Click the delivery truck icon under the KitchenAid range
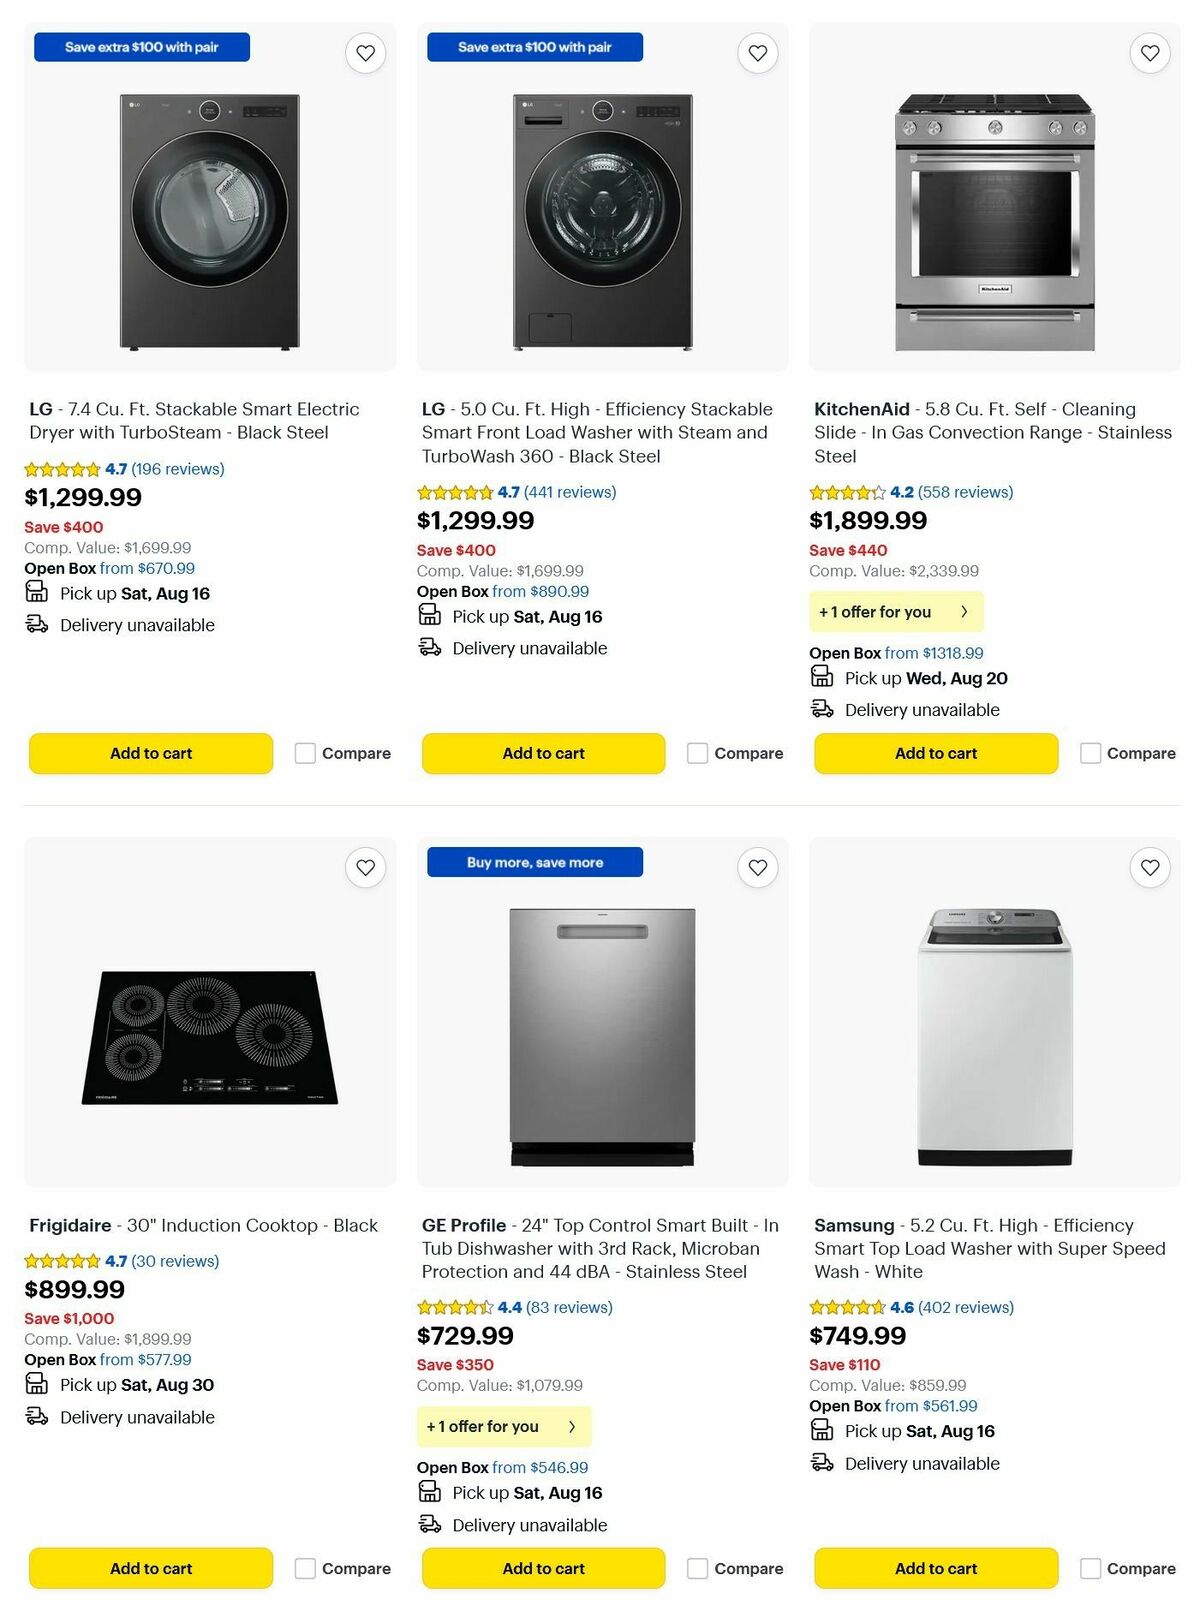 coord(821,708)
